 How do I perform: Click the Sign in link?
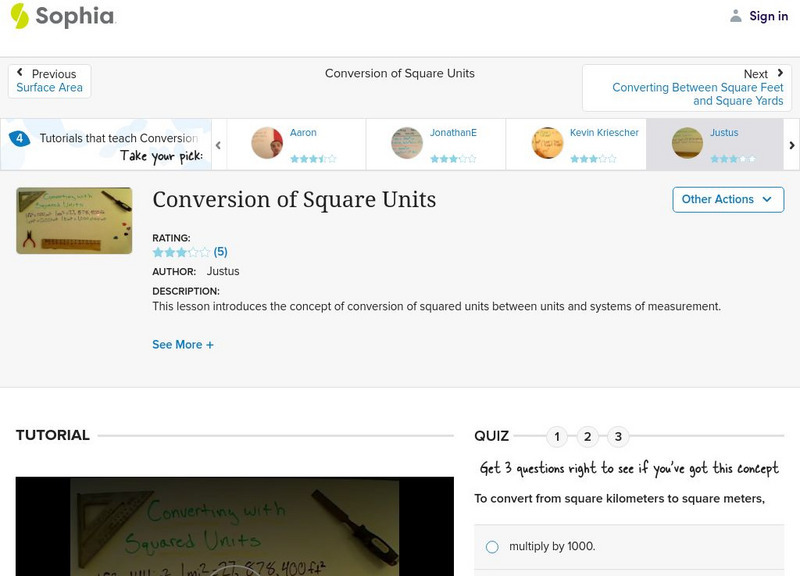click(x=768, y=16)
